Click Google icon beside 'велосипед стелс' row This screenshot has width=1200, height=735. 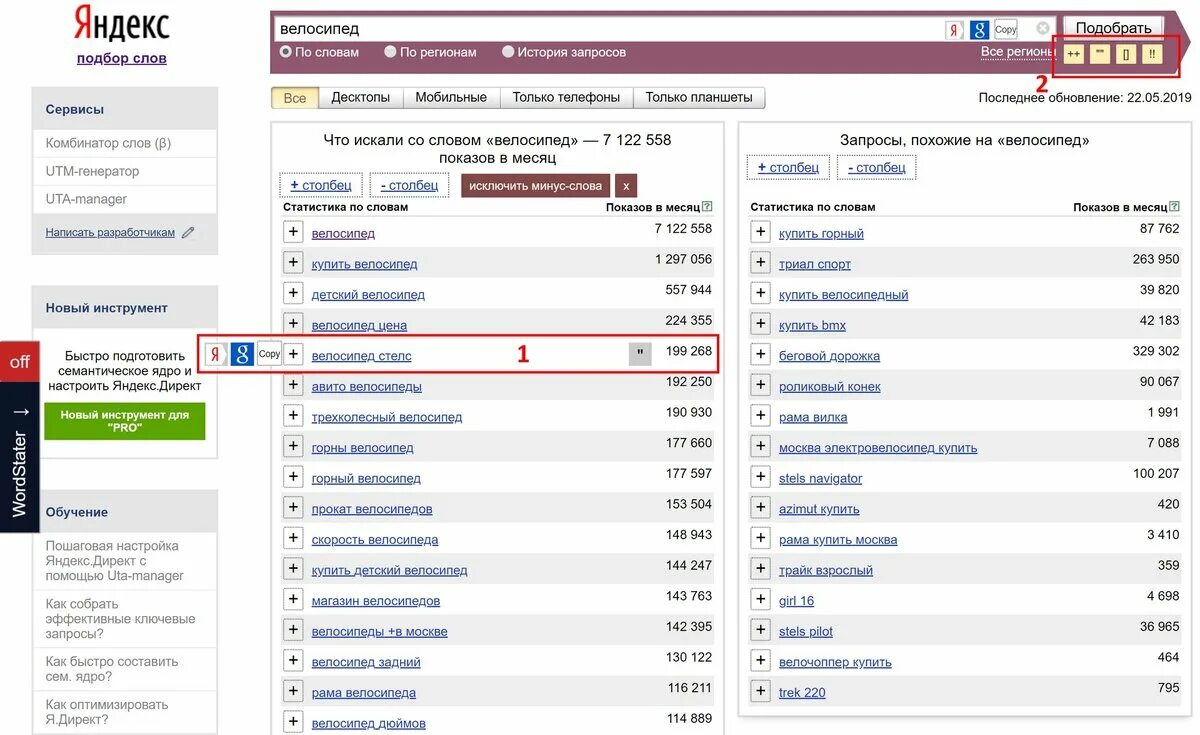[x=242, y=354]
